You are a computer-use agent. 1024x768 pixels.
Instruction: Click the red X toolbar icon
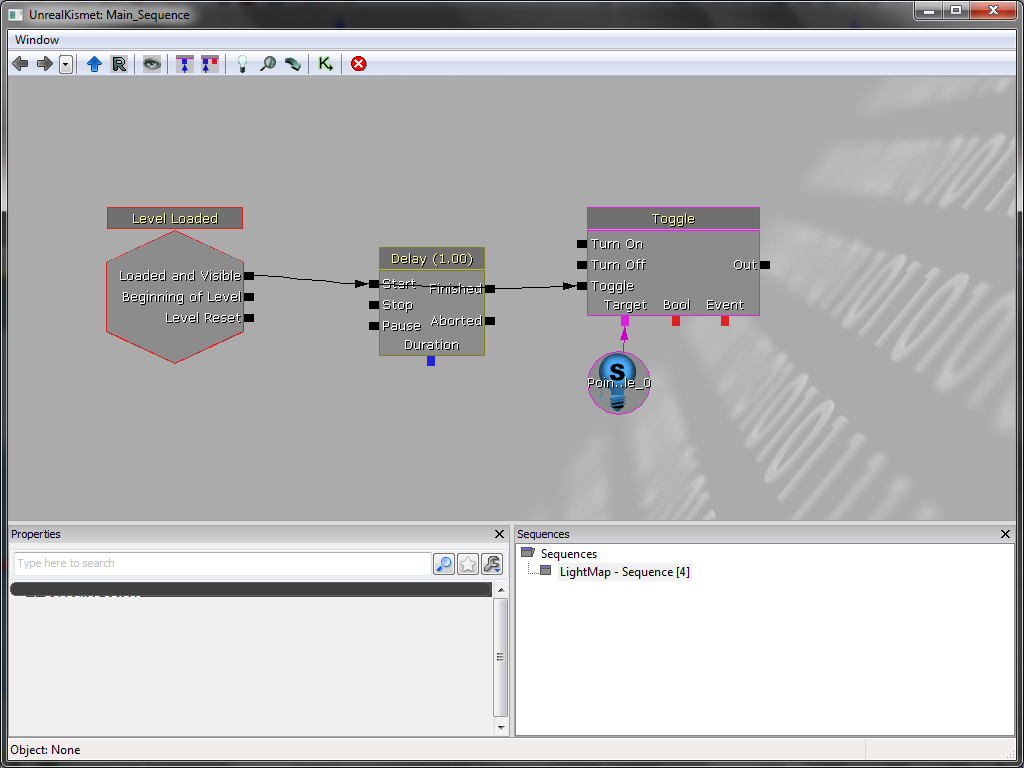(x=358, y=64)
